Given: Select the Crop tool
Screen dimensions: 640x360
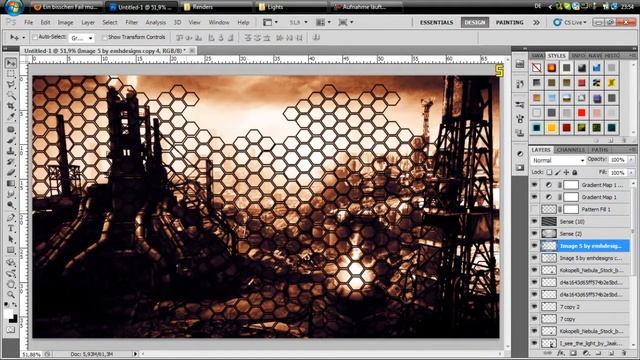Looking at the screenshot, I should [11, 106].
